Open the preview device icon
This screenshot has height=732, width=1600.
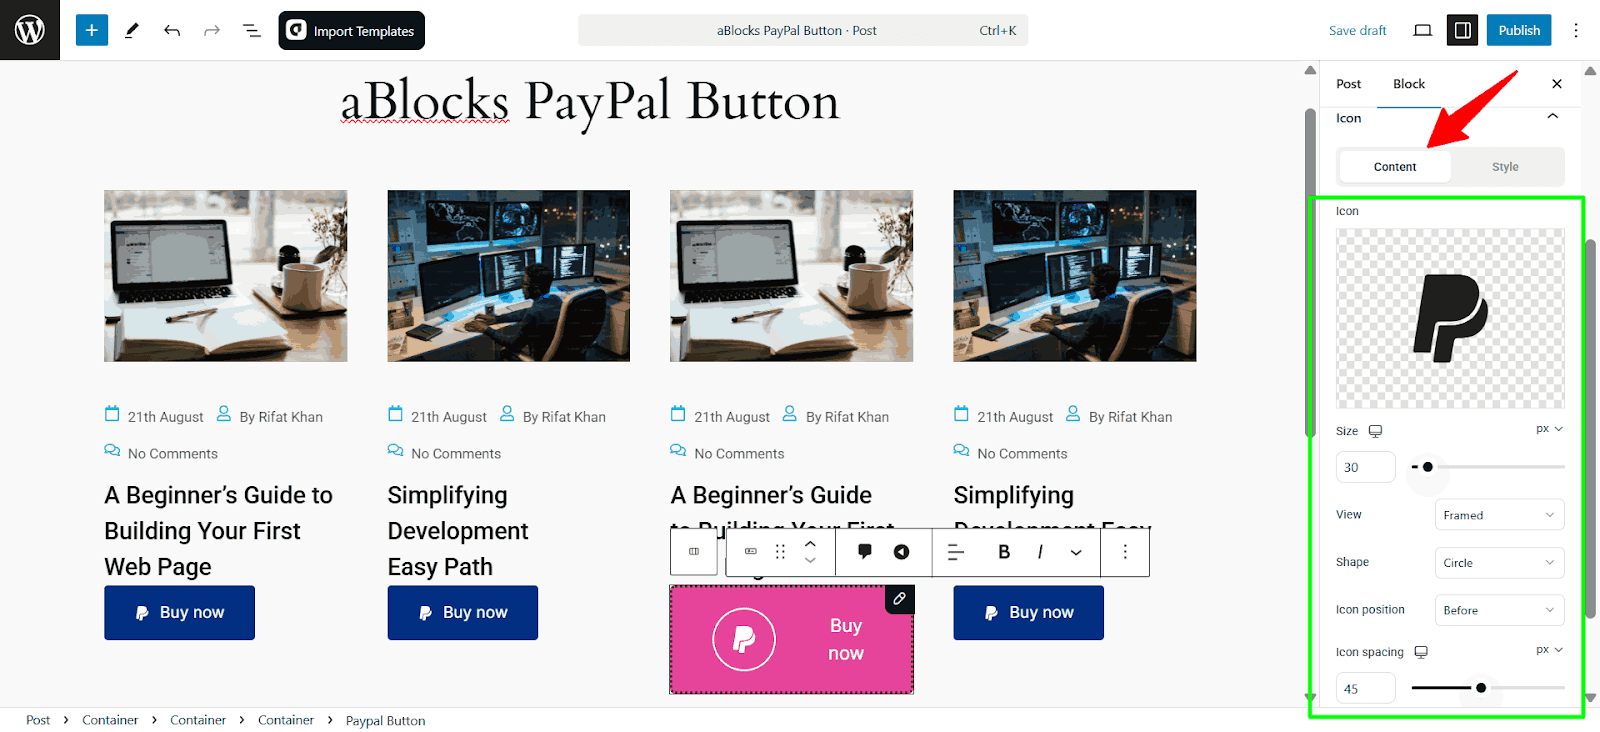tap(1422, 30)
